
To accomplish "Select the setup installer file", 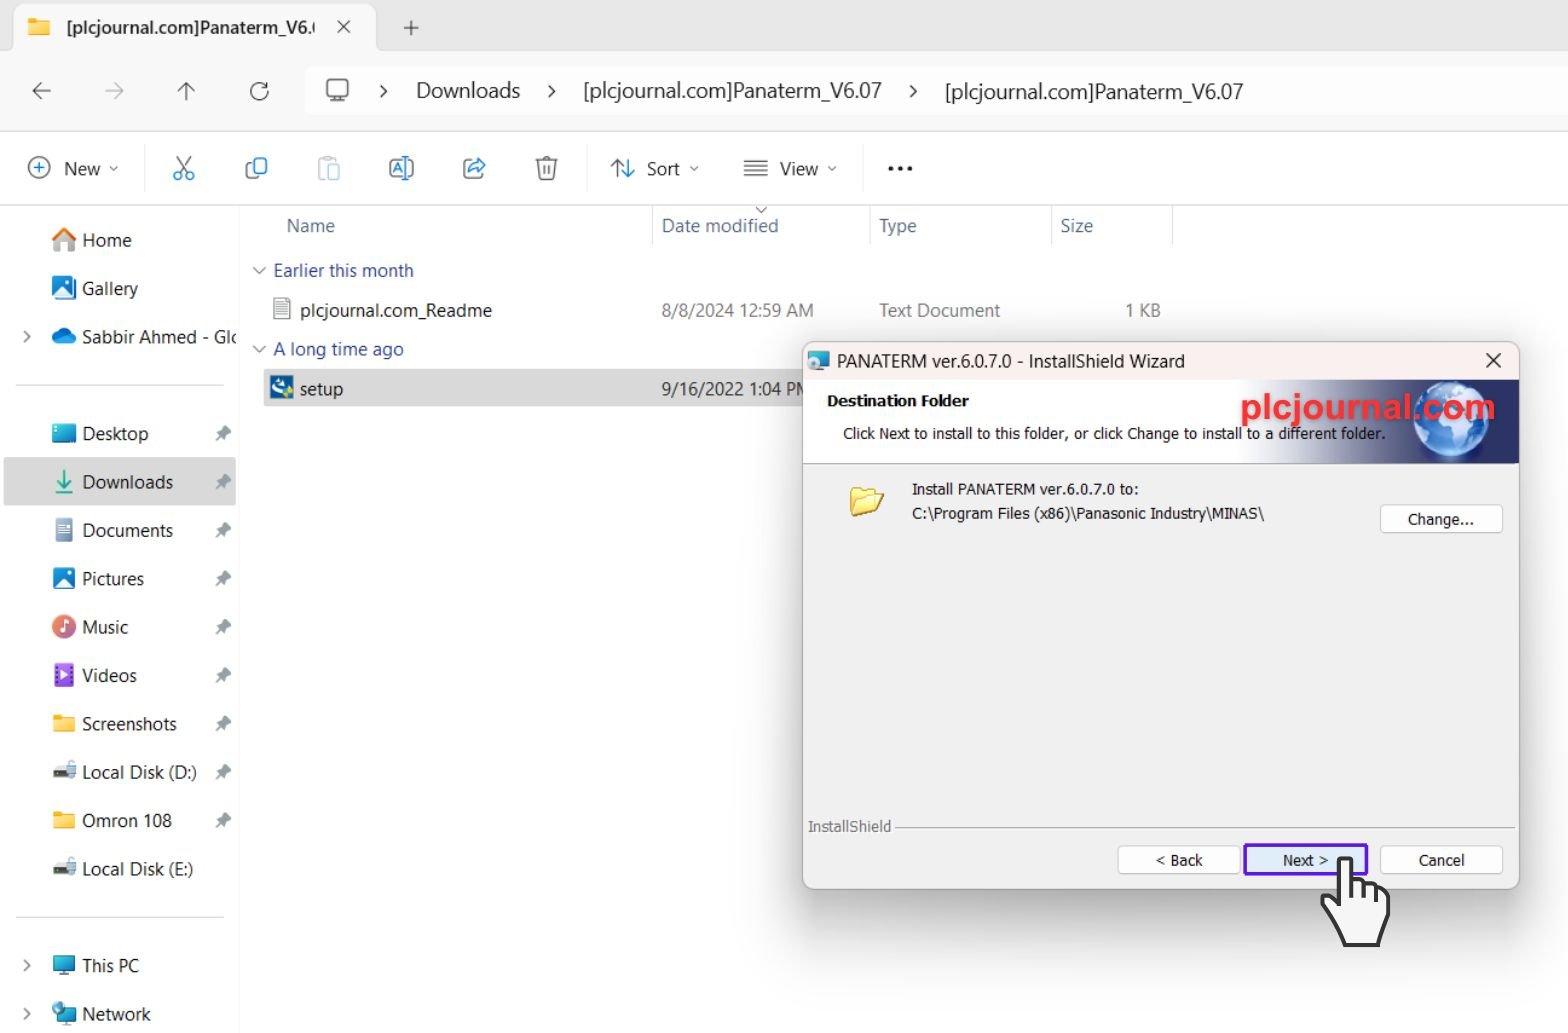I will click(x=321, y=389).
